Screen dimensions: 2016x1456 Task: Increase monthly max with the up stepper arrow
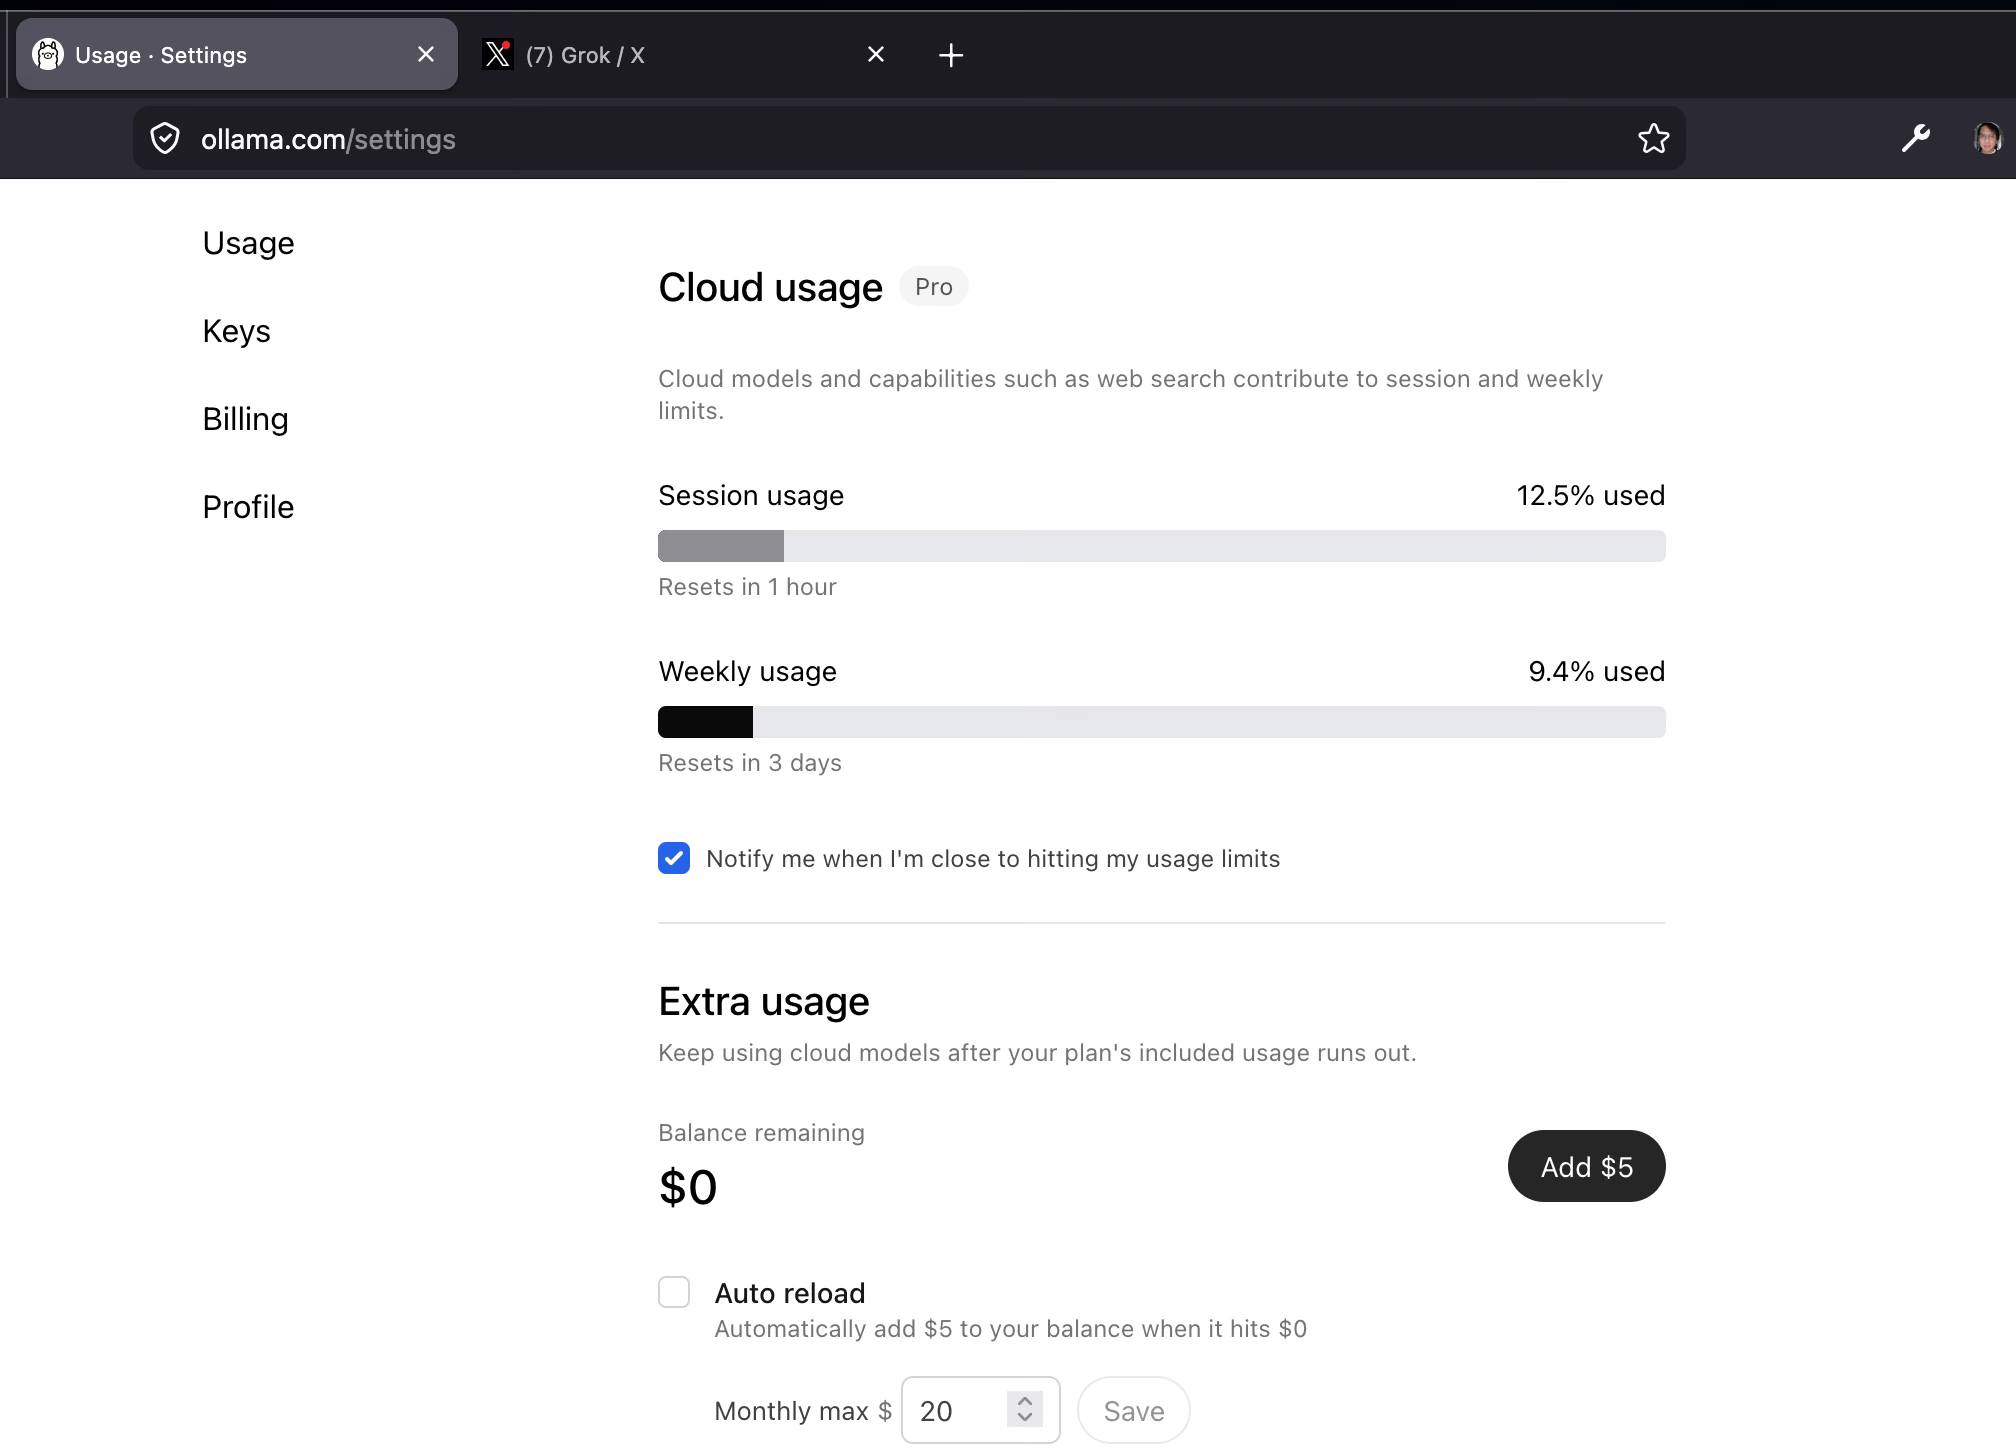[x=1025, y=1400]
